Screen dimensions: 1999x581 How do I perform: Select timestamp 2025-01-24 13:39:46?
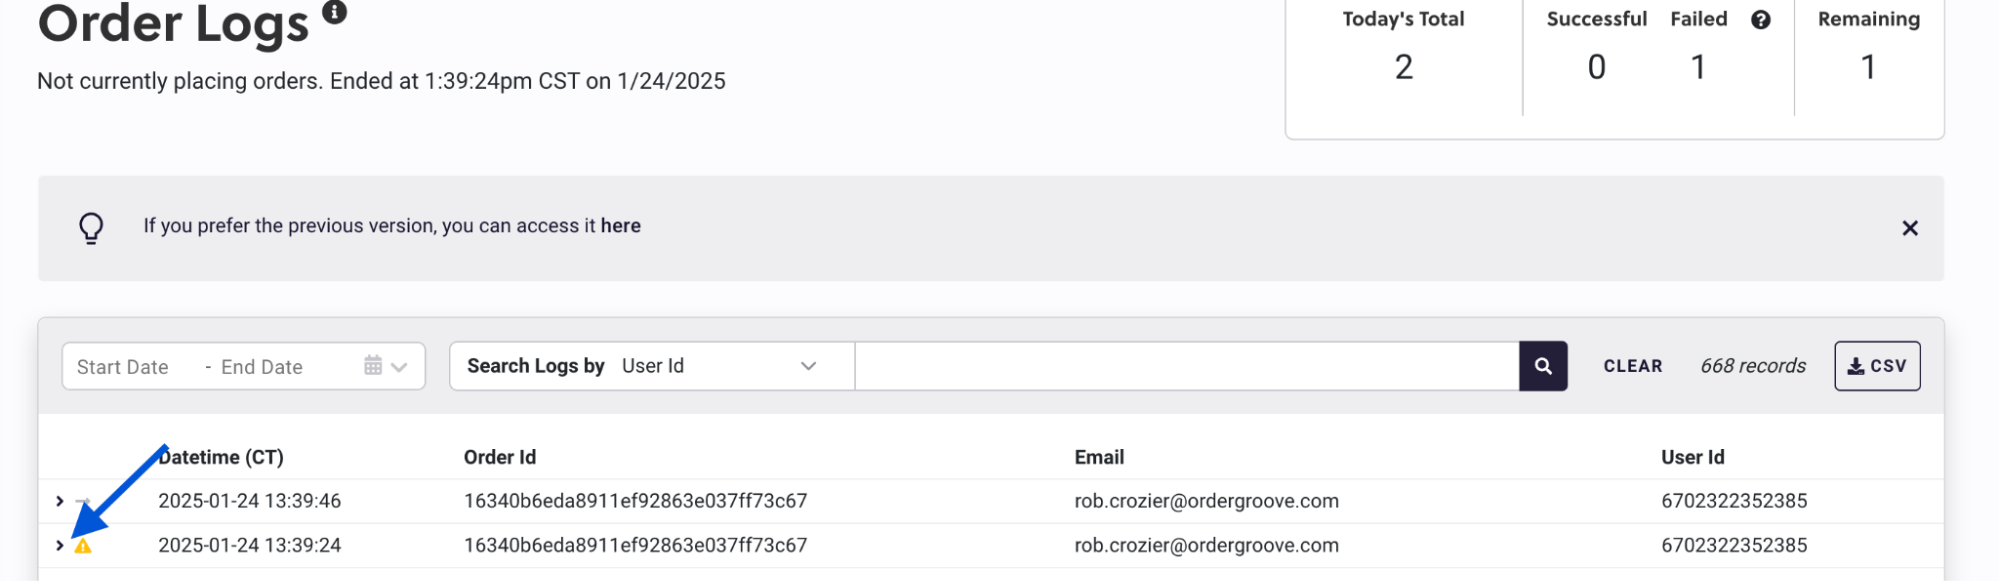coord(249,501)
